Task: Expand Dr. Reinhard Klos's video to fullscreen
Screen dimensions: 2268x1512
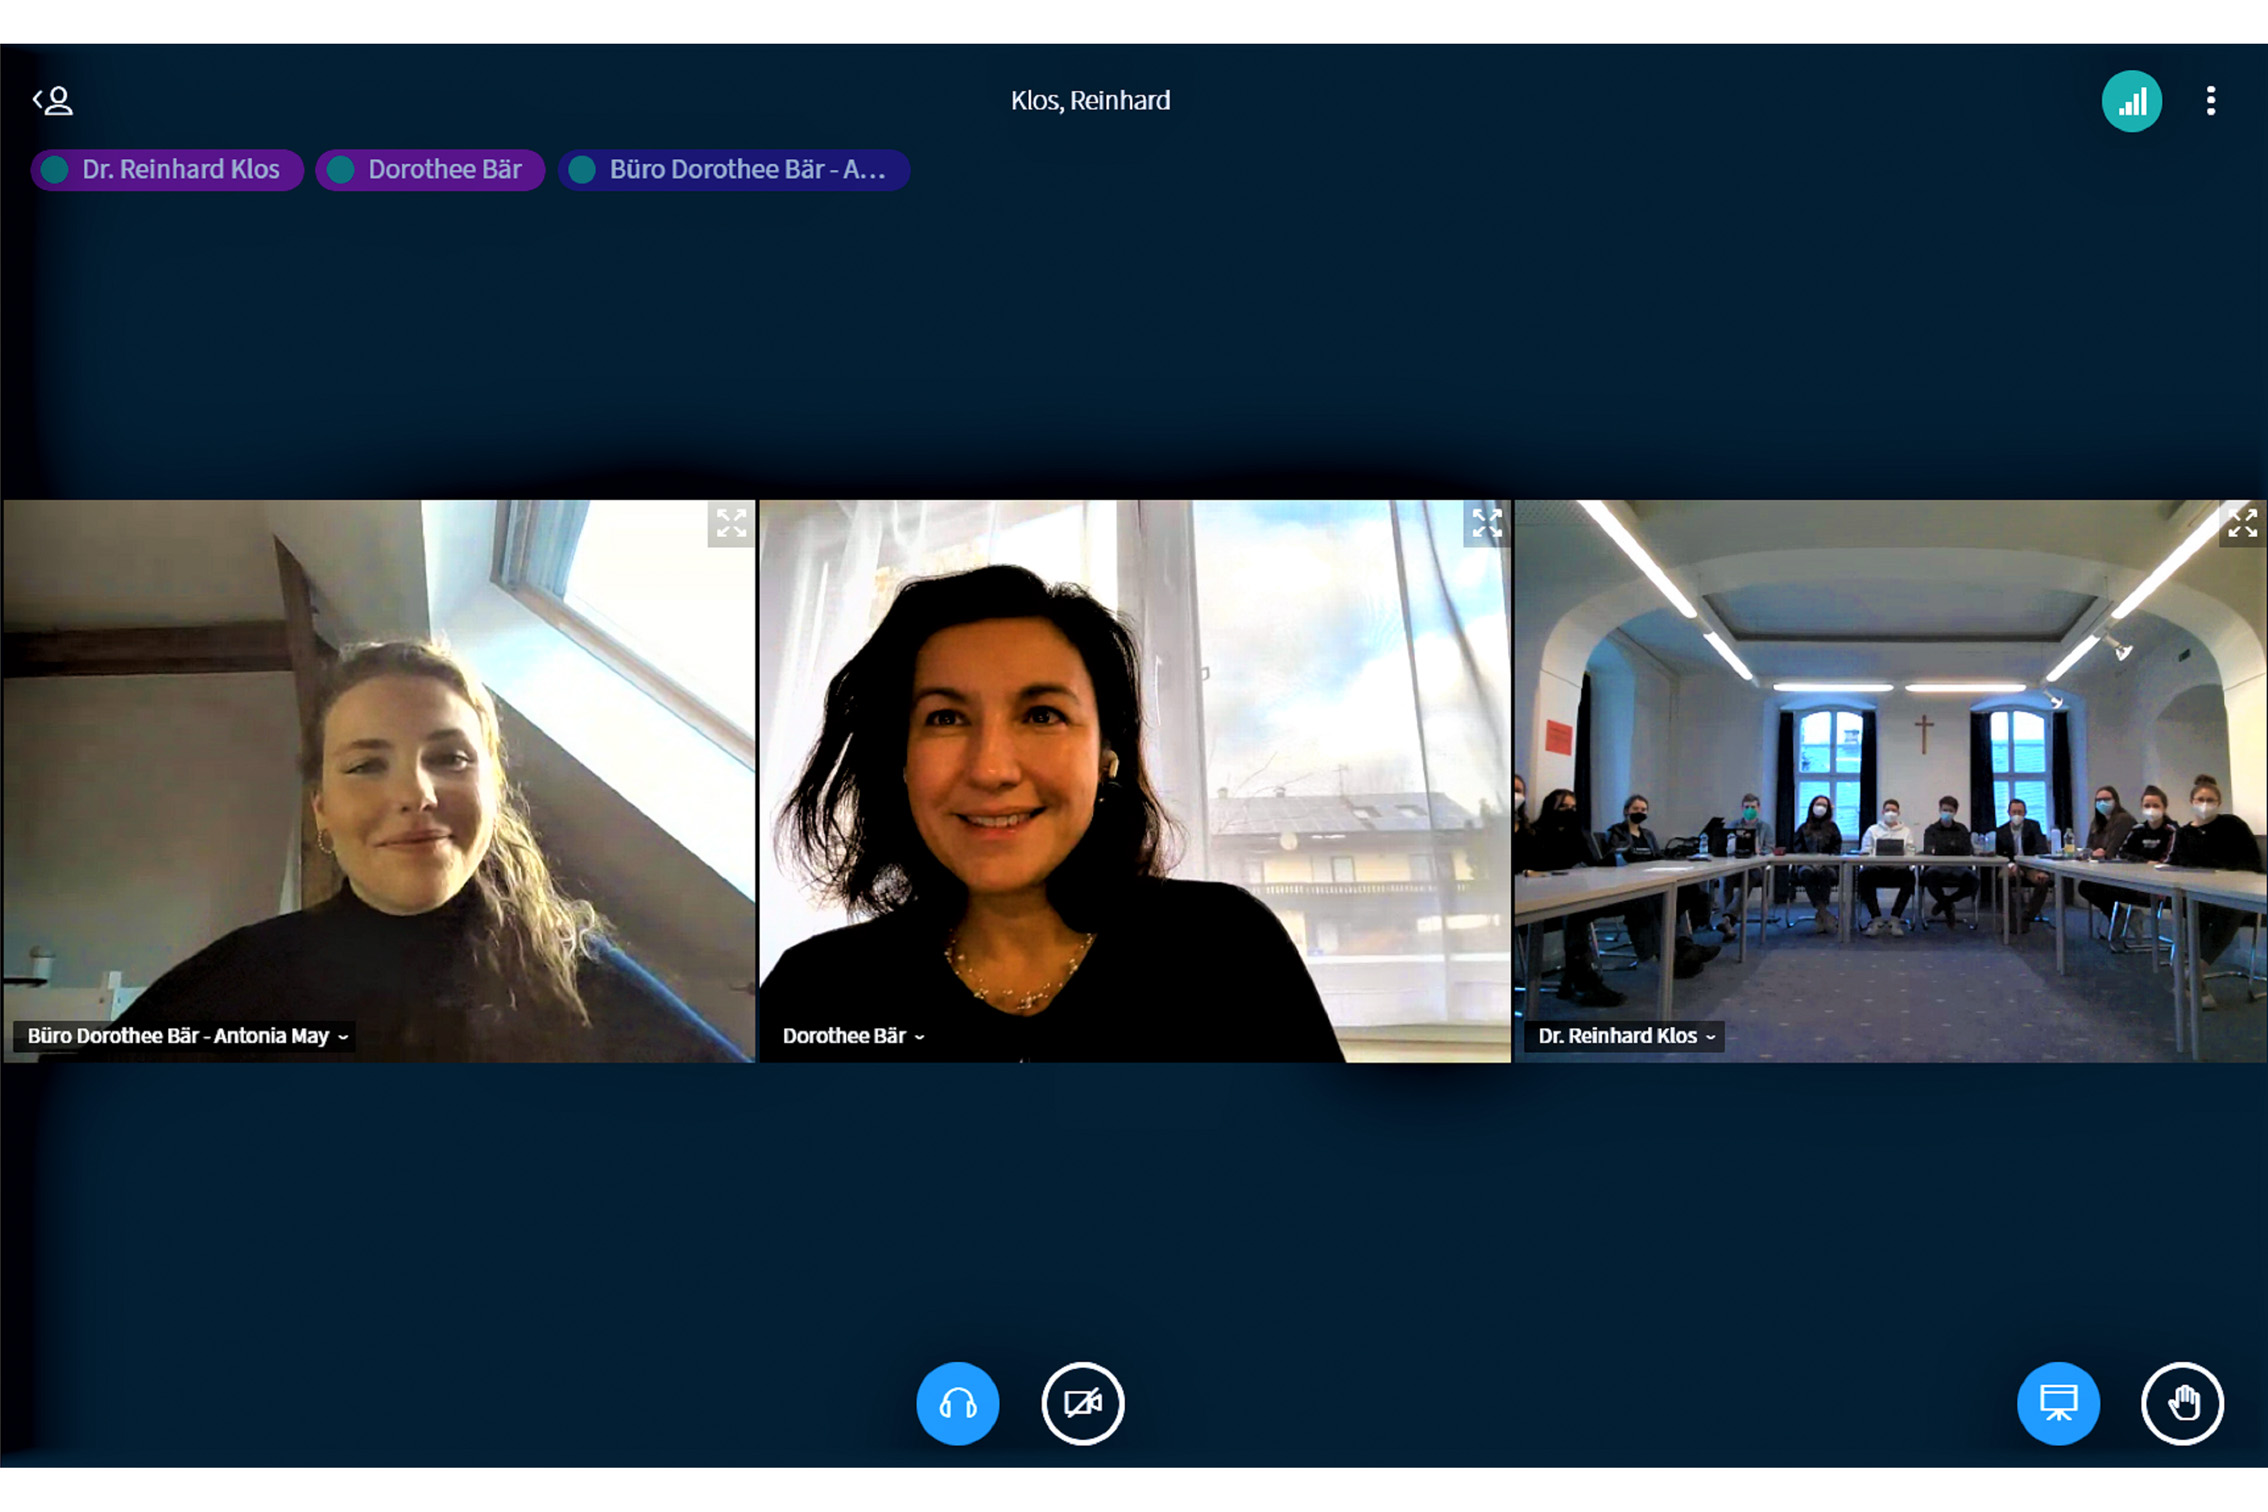Action: (x=2243, y=523)
